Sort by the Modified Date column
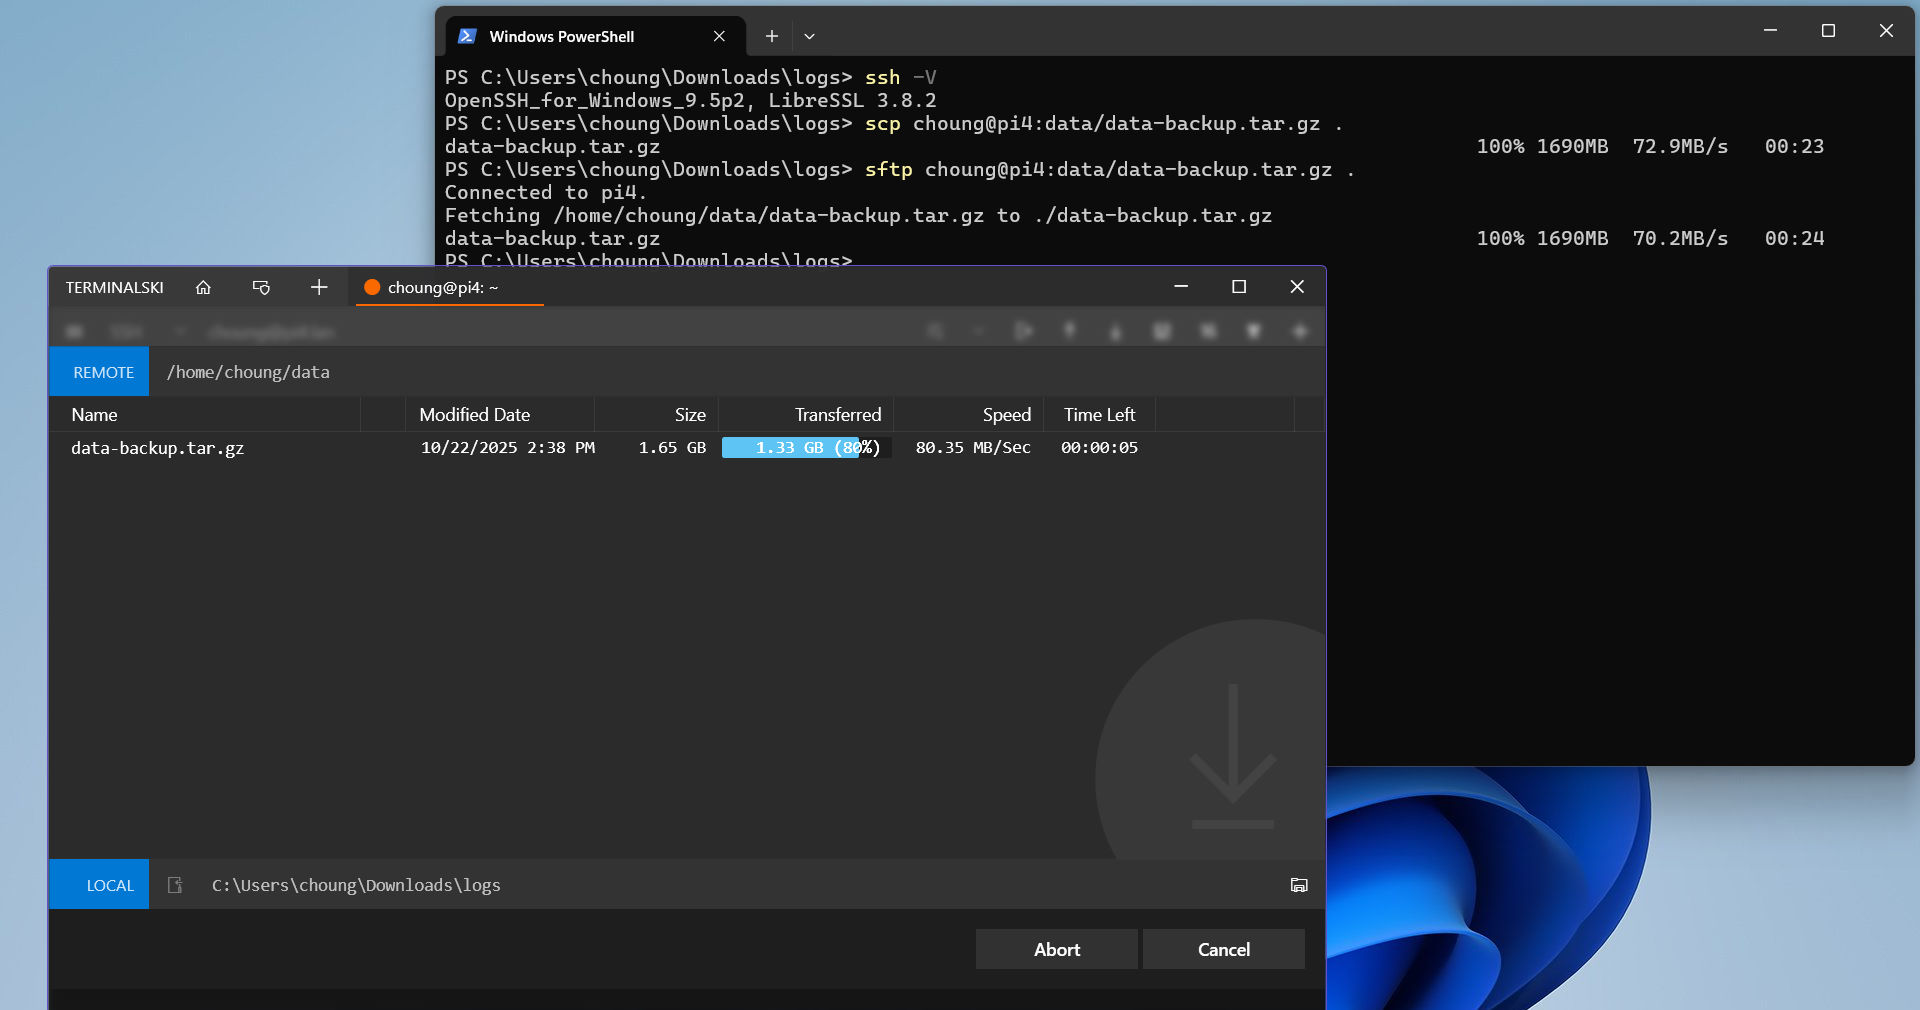The width and height of the screenshot is (1920, 1010). click(475, 415)
